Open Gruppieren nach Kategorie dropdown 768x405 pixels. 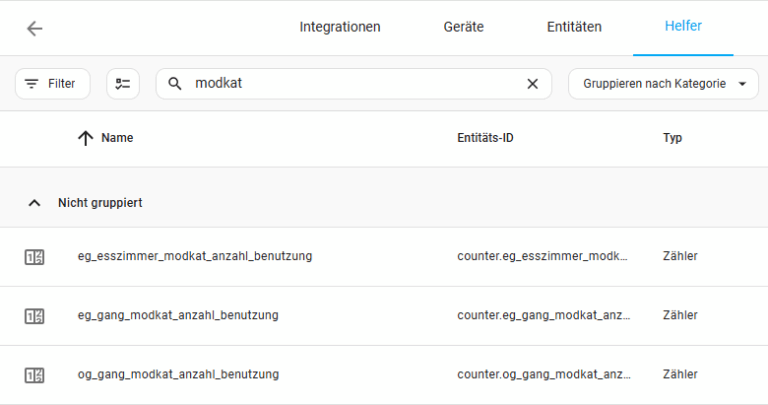(663, 84)
